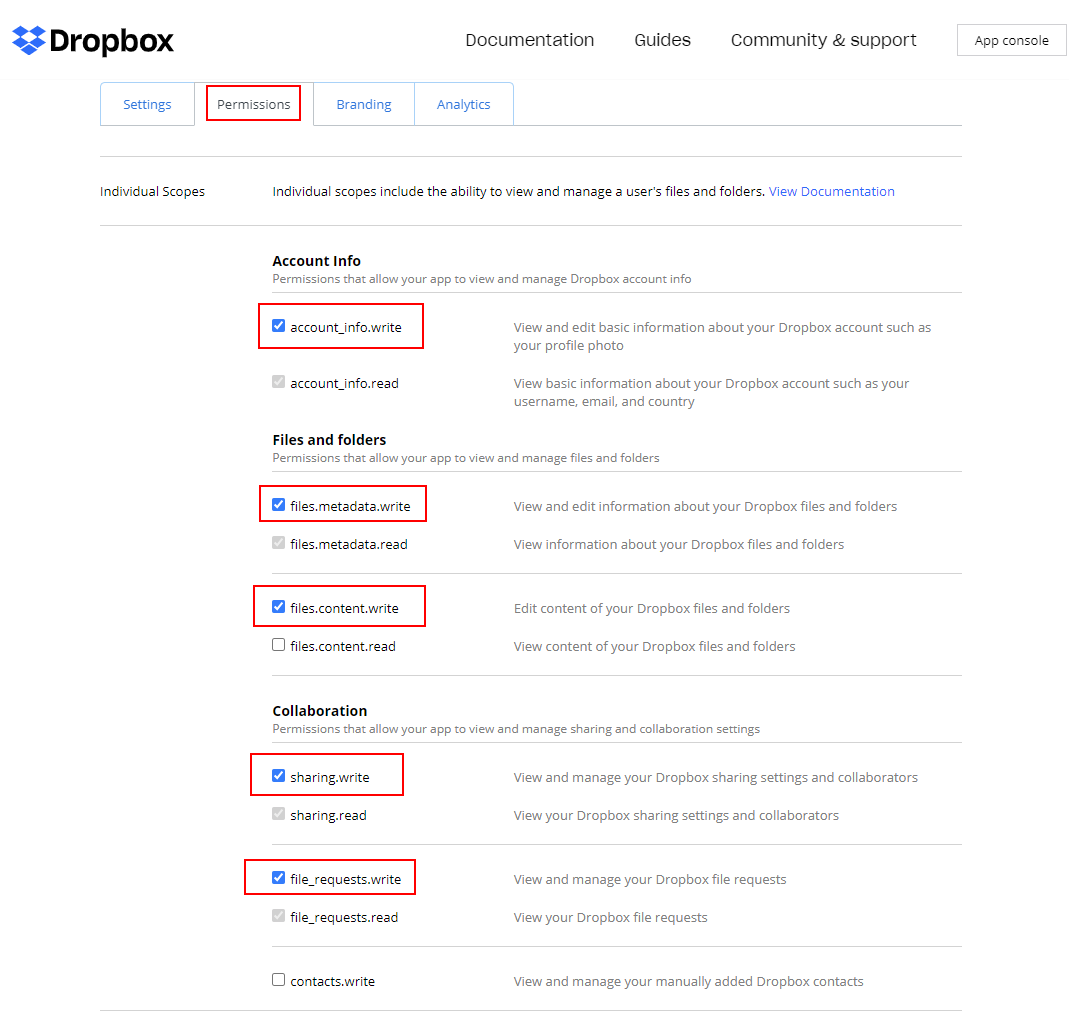1069x1021 pixels.
Task: Open the Guides menu item
Action: [x=662, y=40]
